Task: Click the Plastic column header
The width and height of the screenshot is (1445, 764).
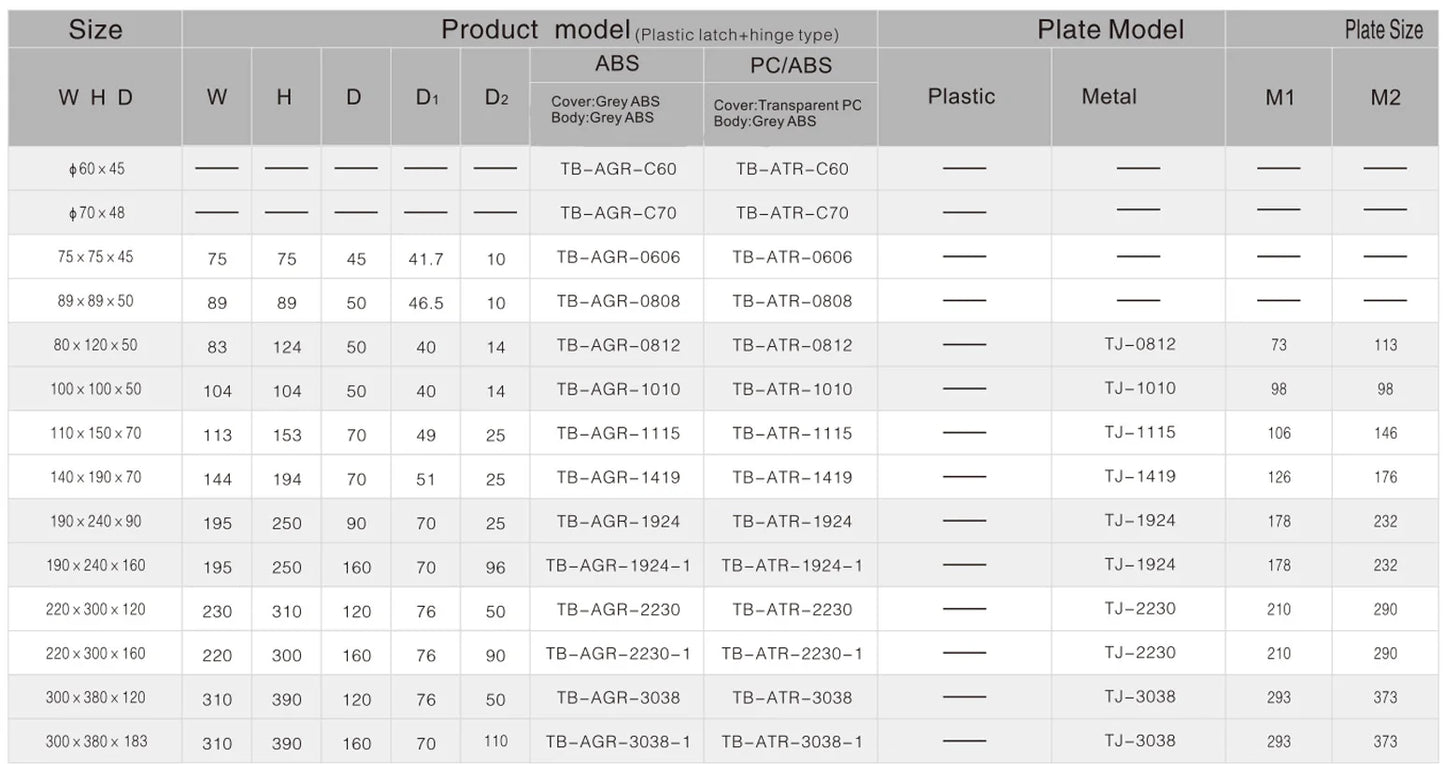Action: 962,96
